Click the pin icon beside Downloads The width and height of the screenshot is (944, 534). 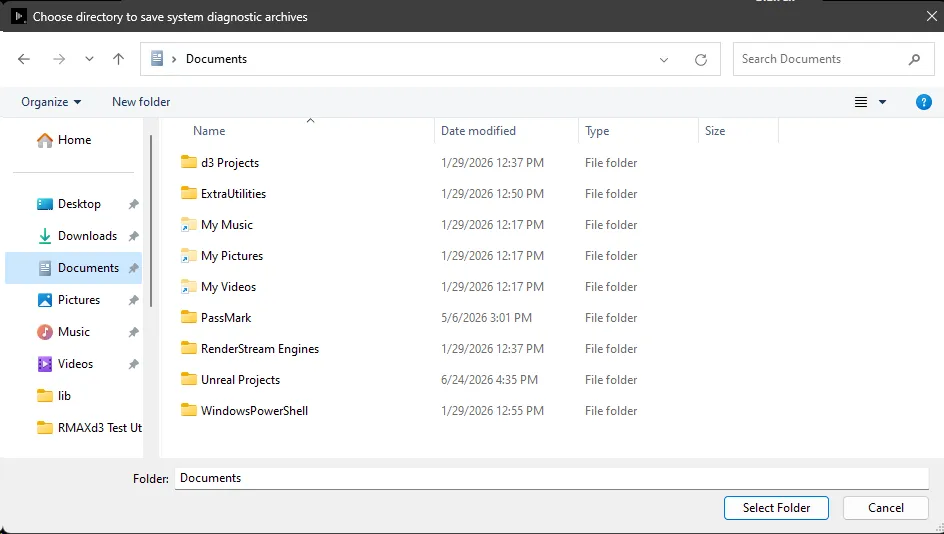[134, 236]
